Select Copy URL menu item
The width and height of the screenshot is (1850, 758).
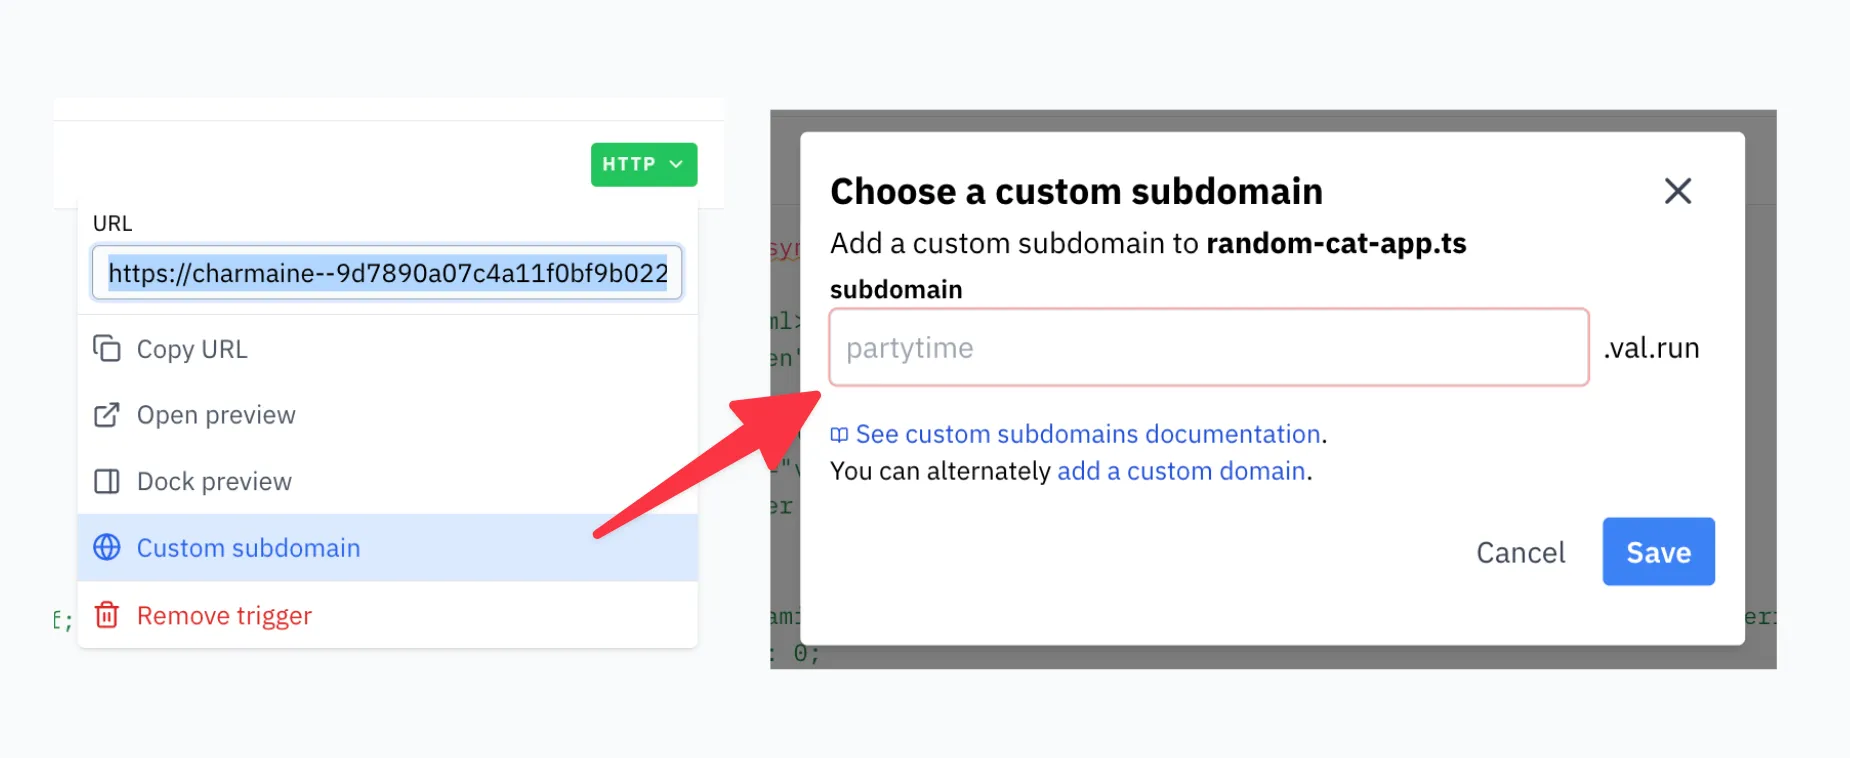coord(192,349)
